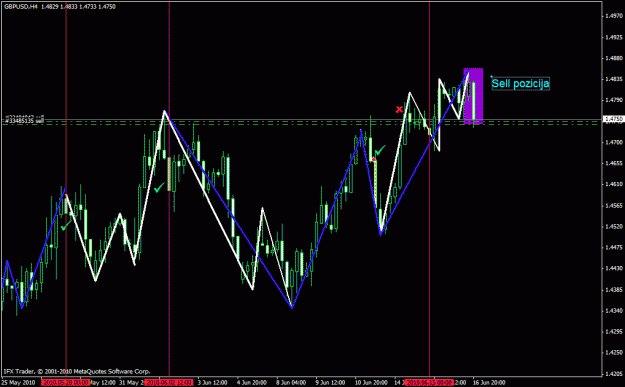Click the 1.4700 price scale value
This screenshot has height=387, width=625.
tap(614, 142)
